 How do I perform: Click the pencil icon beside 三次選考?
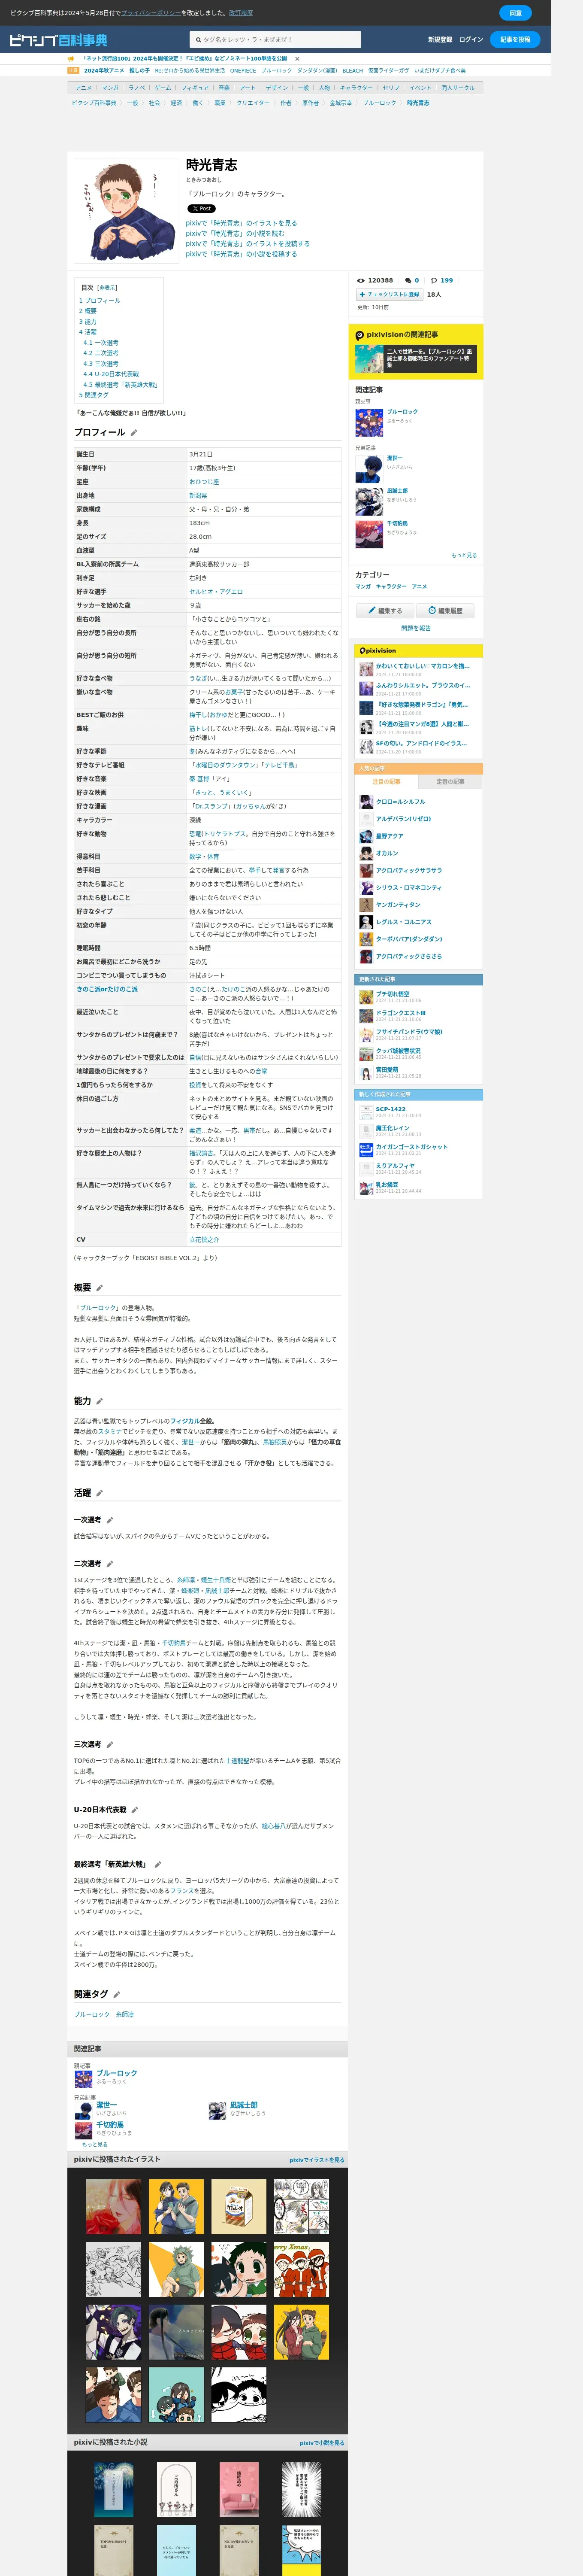click(110, 1744)
